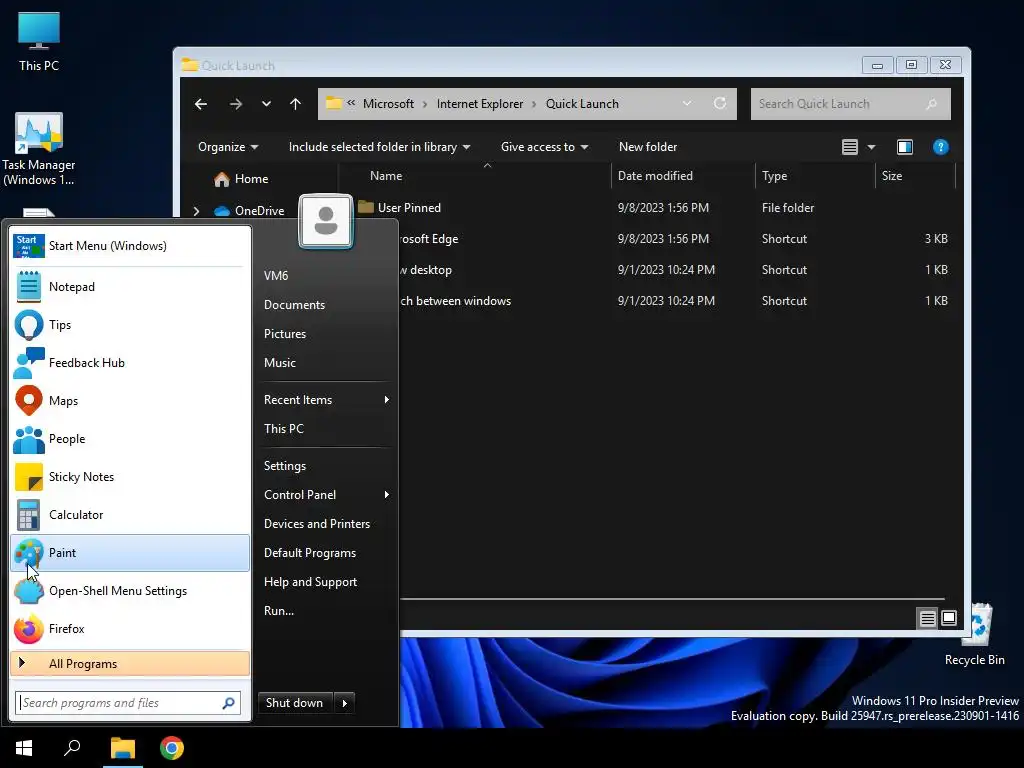Switch to large icons view in status bar
The image size is (1024, 768).
949,618
